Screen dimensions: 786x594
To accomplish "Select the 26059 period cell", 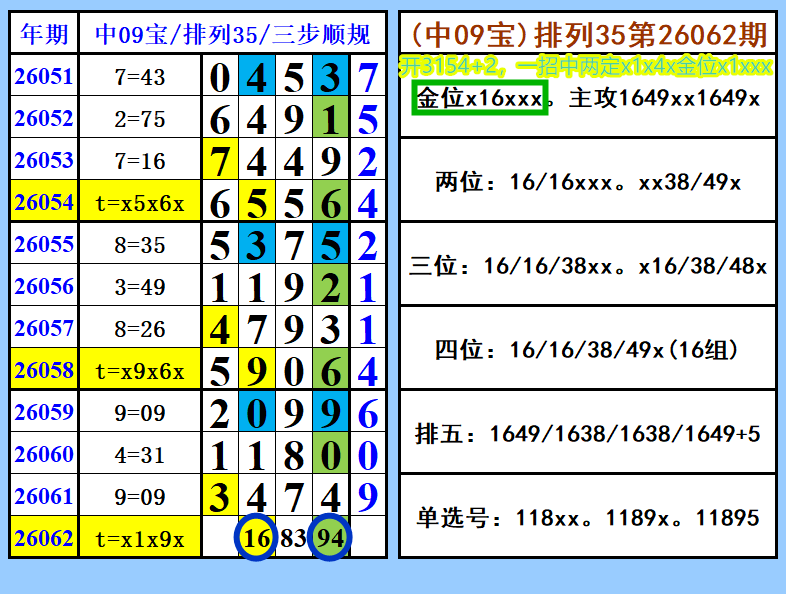I will pyautogui.click(x=44, y=412).
